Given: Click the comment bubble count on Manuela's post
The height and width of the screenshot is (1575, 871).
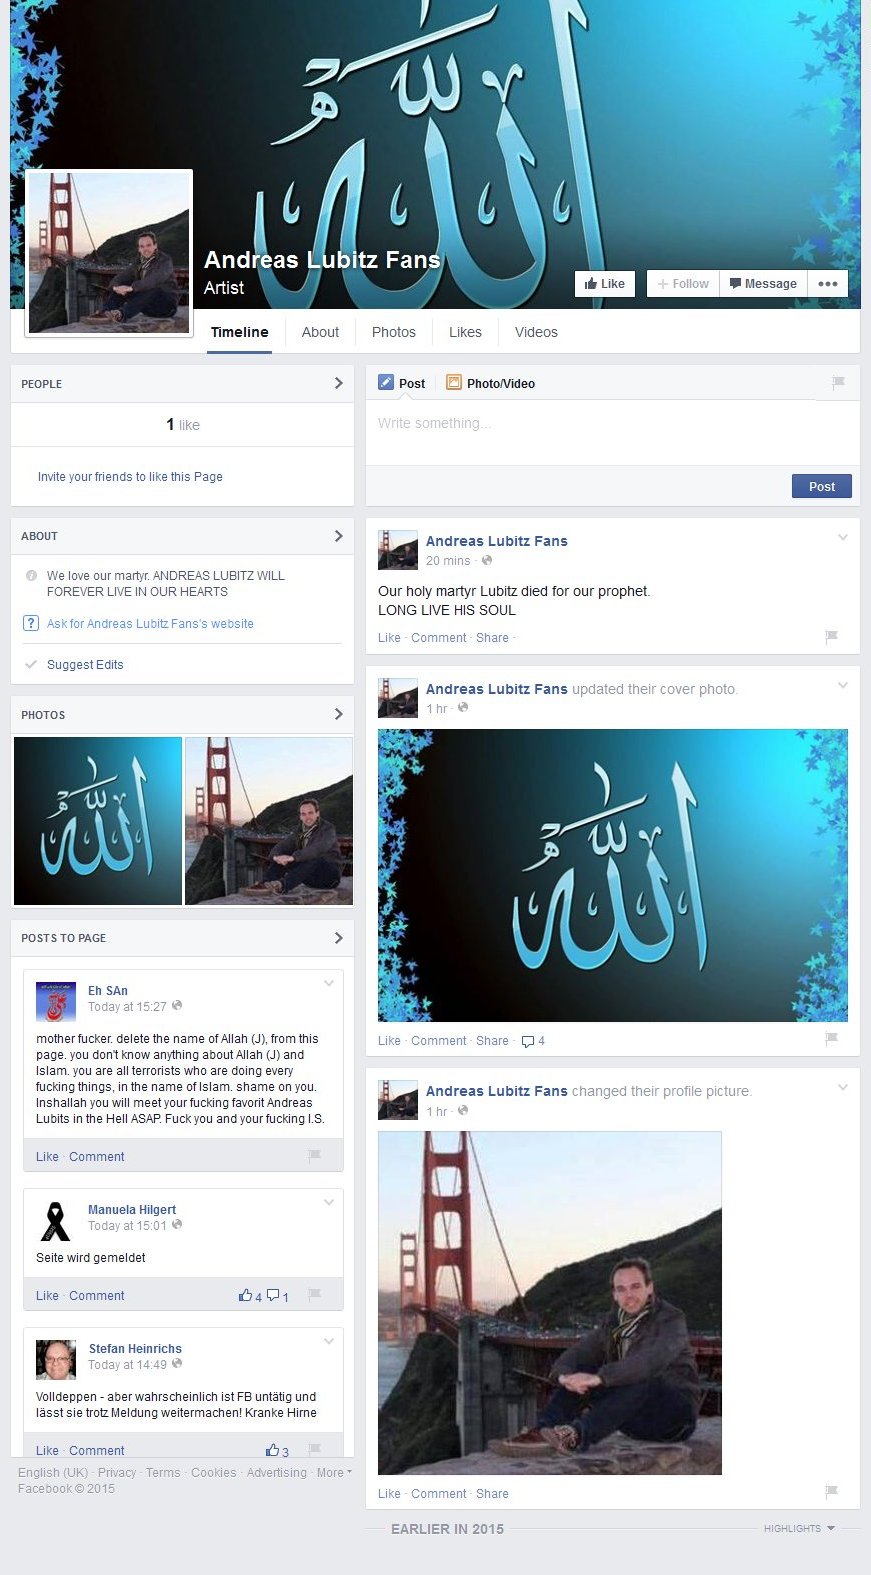Looking at the screenshot, I should (x=278, y=1296).
